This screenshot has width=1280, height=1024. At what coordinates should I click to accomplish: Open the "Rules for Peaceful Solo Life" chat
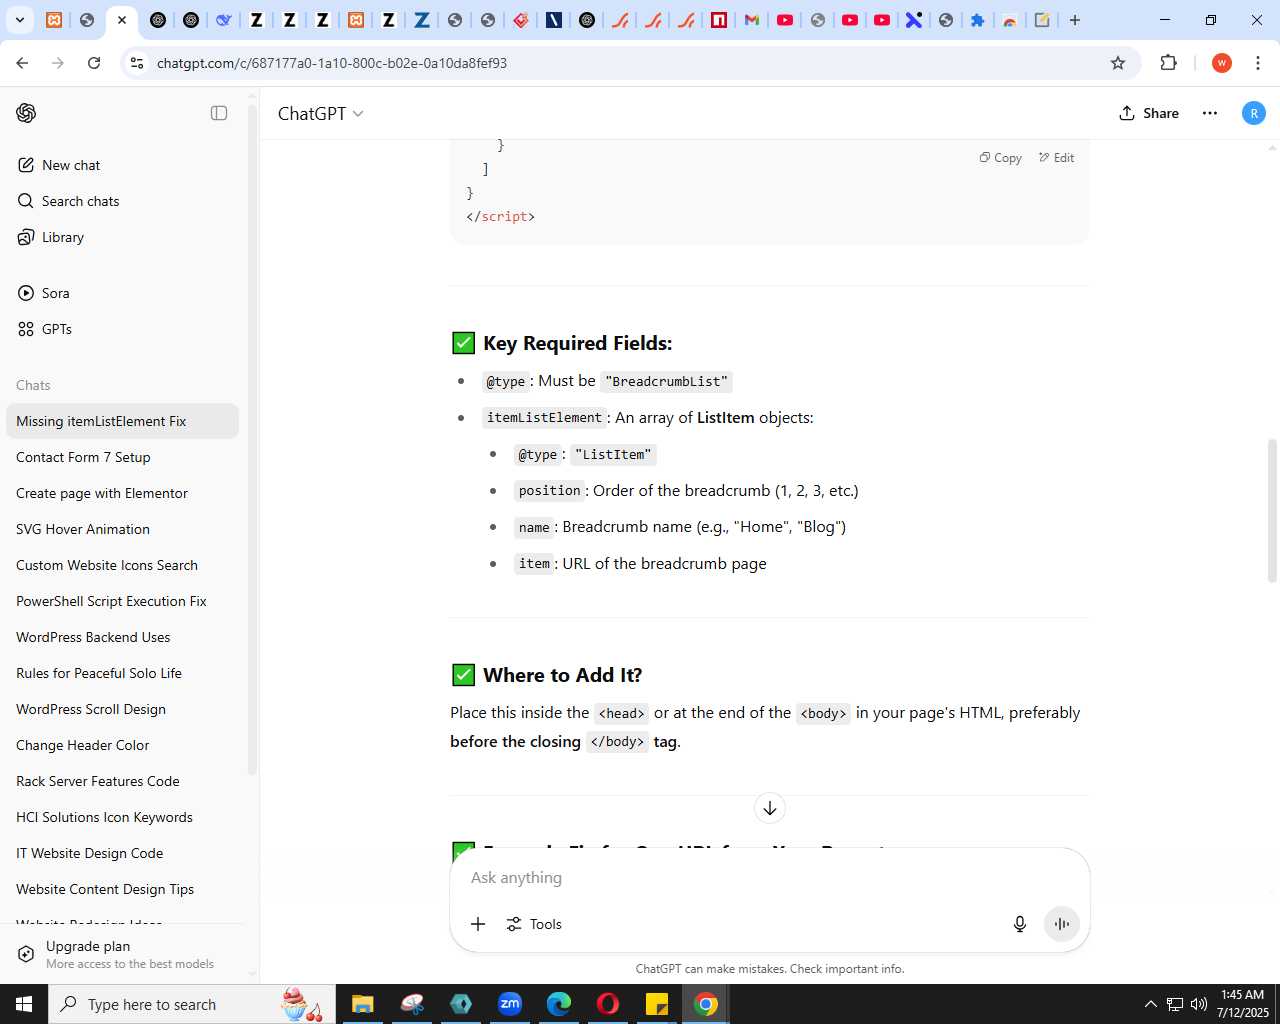[122, 673]
